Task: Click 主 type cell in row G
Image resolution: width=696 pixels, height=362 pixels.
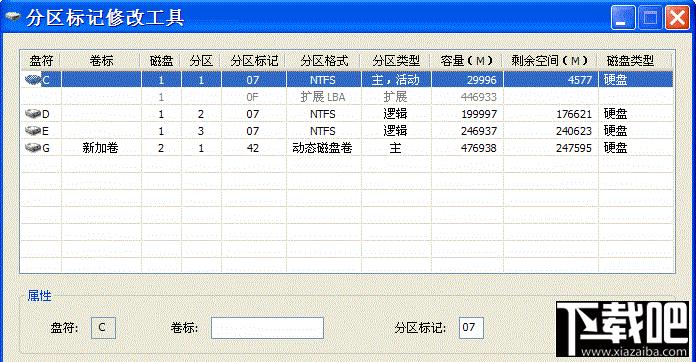Action: 395,148
